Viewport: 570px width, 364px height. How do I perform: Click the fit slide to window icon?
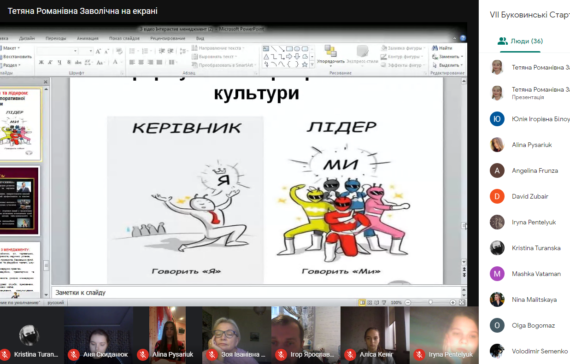point(462,302)
